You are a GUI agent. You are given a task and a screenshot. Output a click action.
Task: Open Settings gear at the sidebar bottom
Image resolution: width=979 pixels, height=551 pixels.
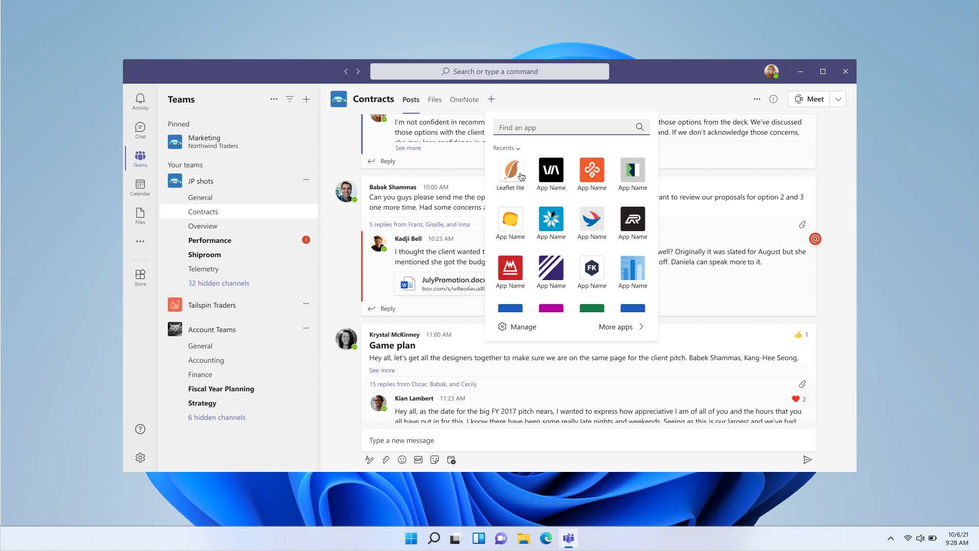140,457
